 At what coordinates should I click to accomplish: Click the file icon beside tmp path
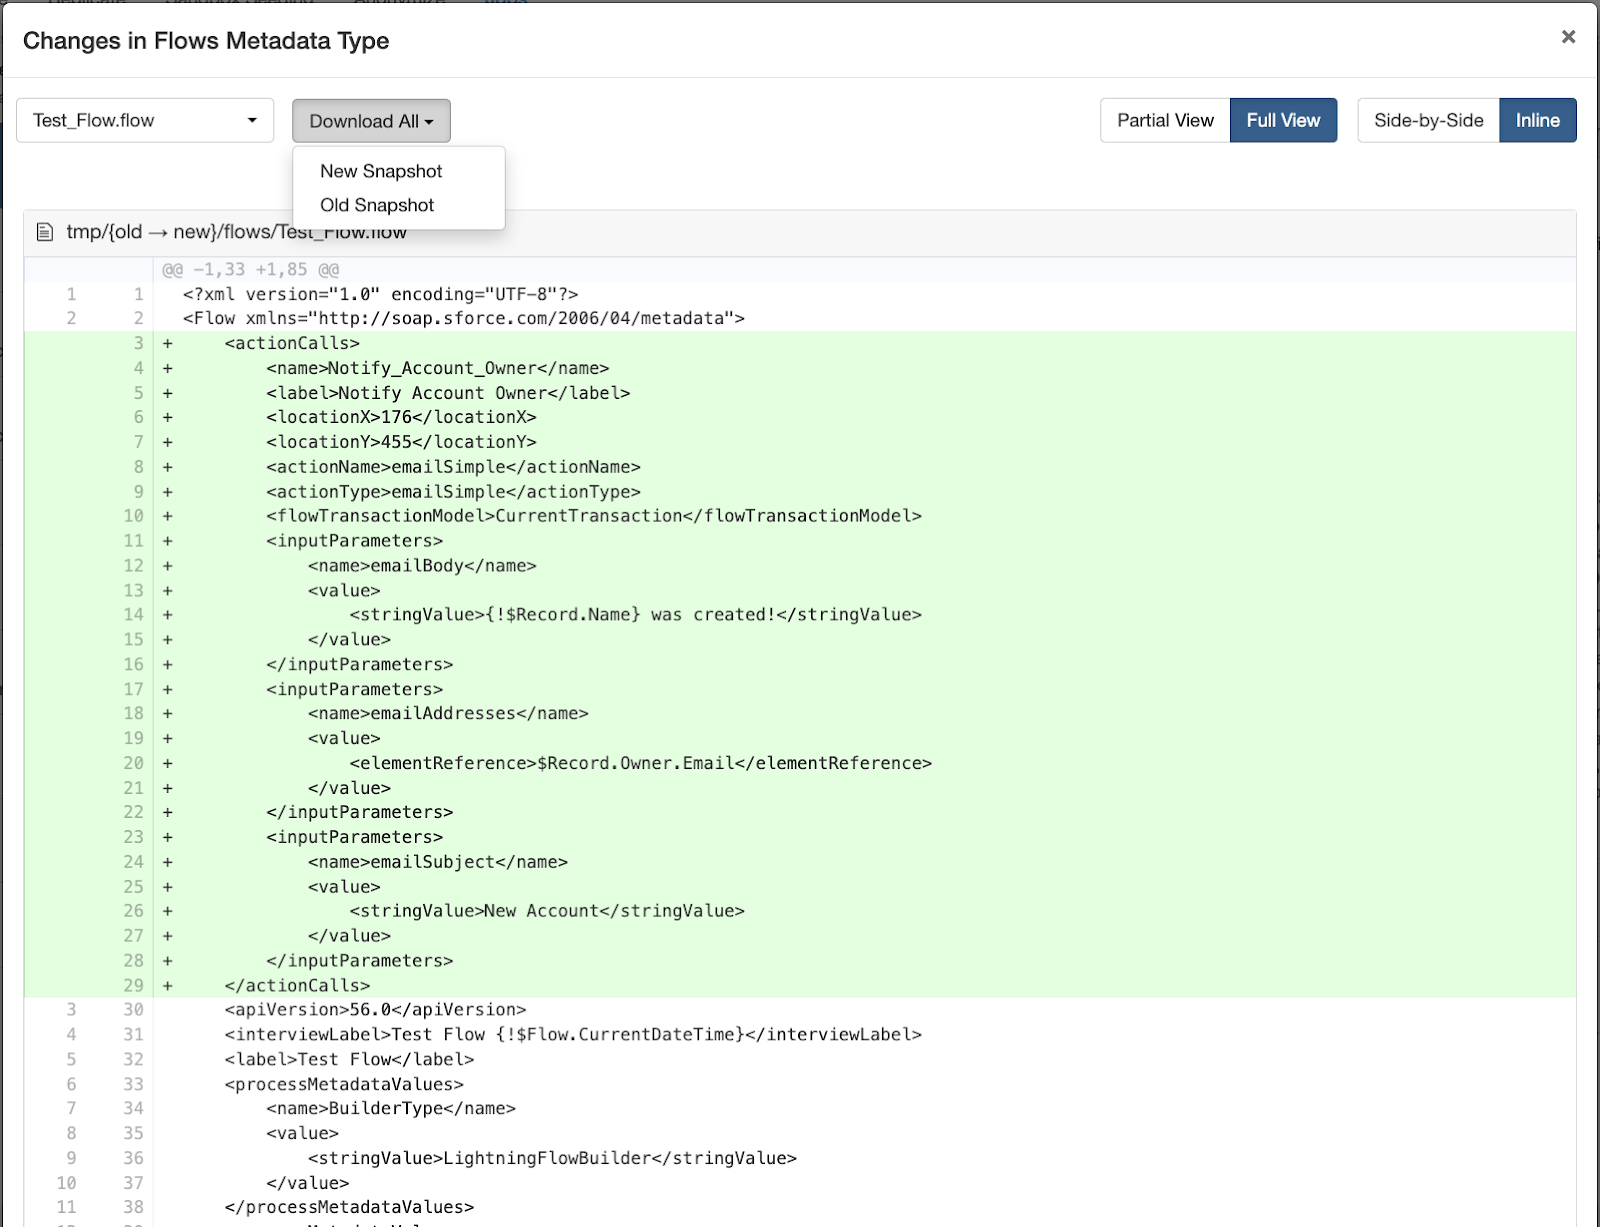click(44, 232)
